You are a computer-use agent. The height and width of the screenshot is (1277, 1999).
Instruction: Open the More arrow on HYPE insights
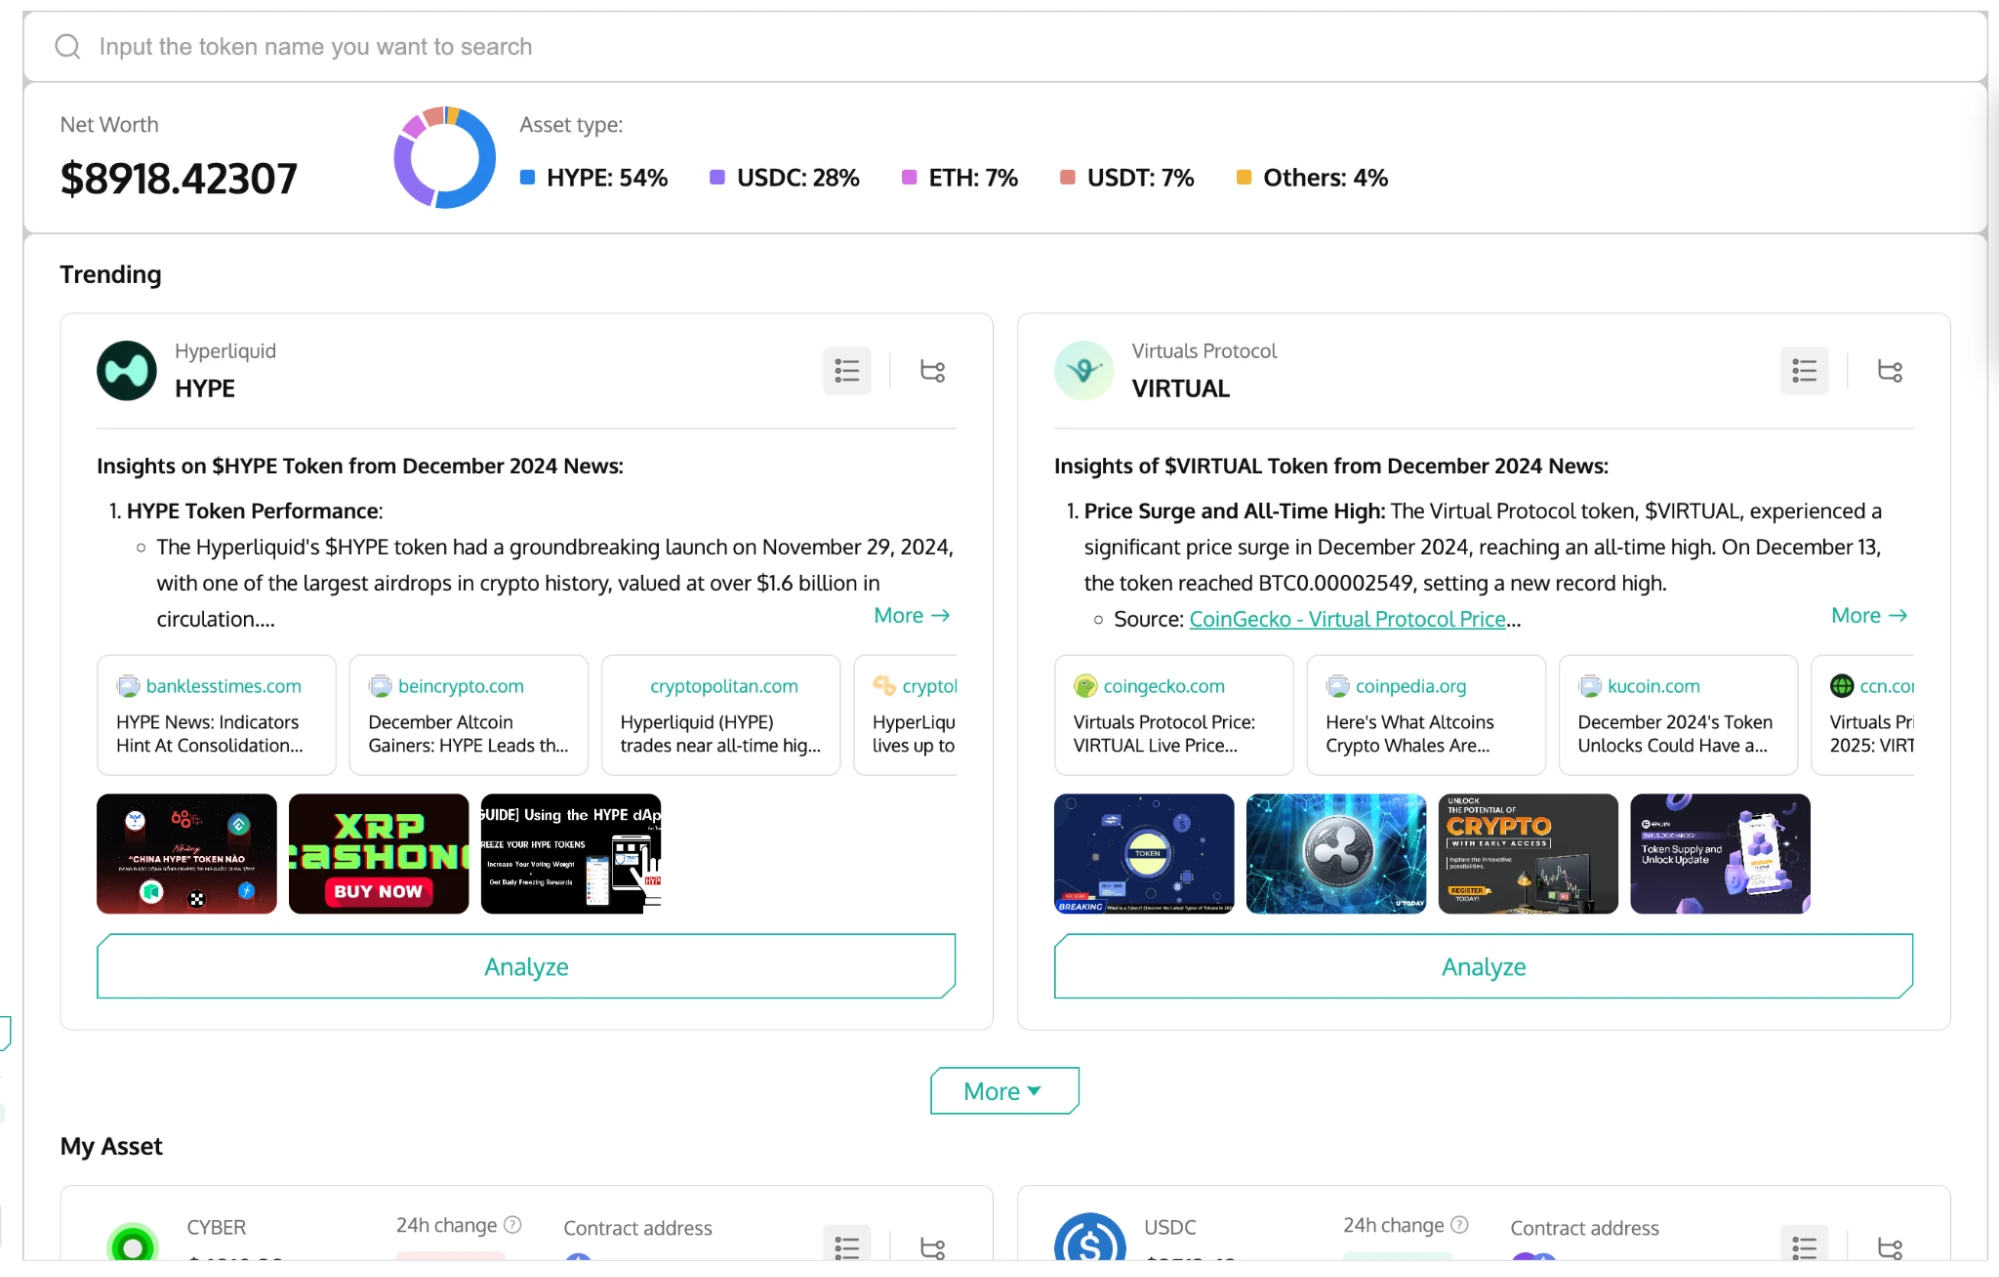point(911,615)
